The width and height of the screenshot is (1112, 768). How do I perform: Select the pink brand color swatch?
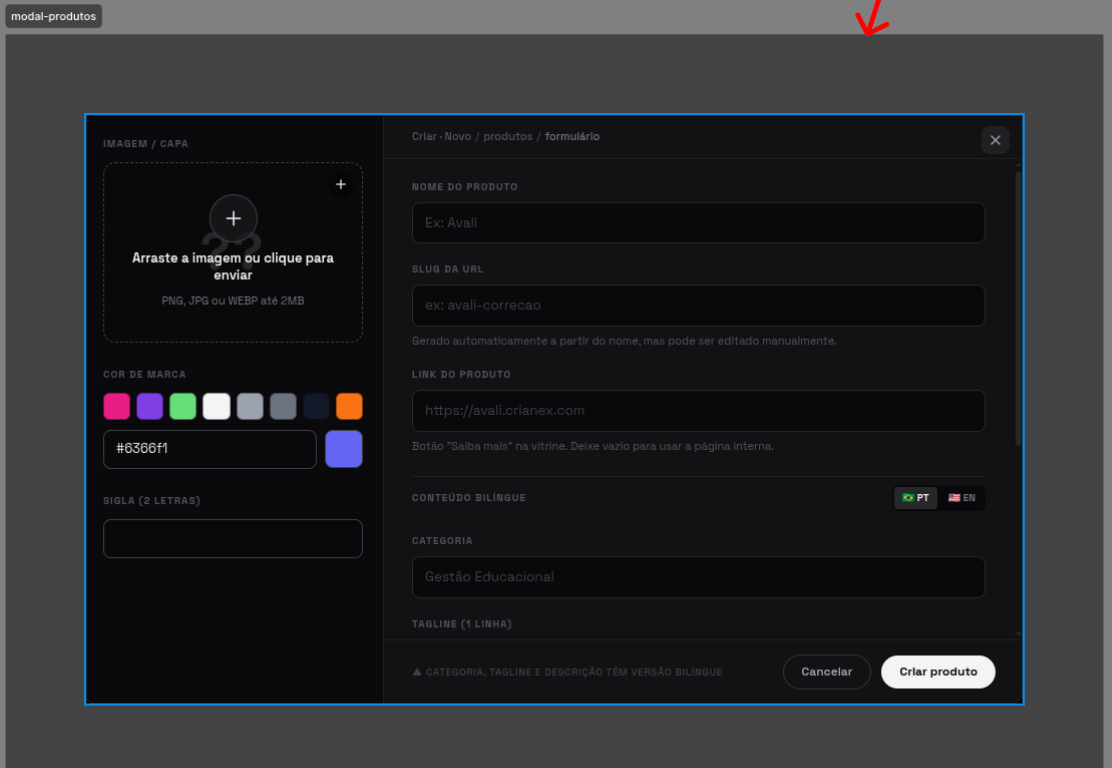[117, 406]
